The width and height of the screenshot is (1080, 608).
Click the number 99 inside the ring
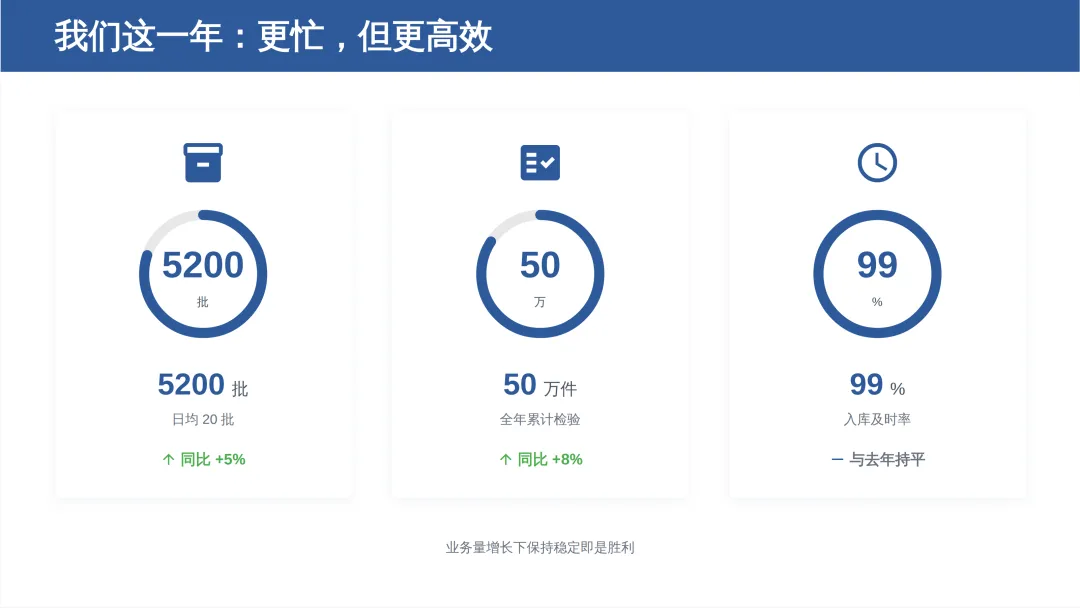click(877, 265)
